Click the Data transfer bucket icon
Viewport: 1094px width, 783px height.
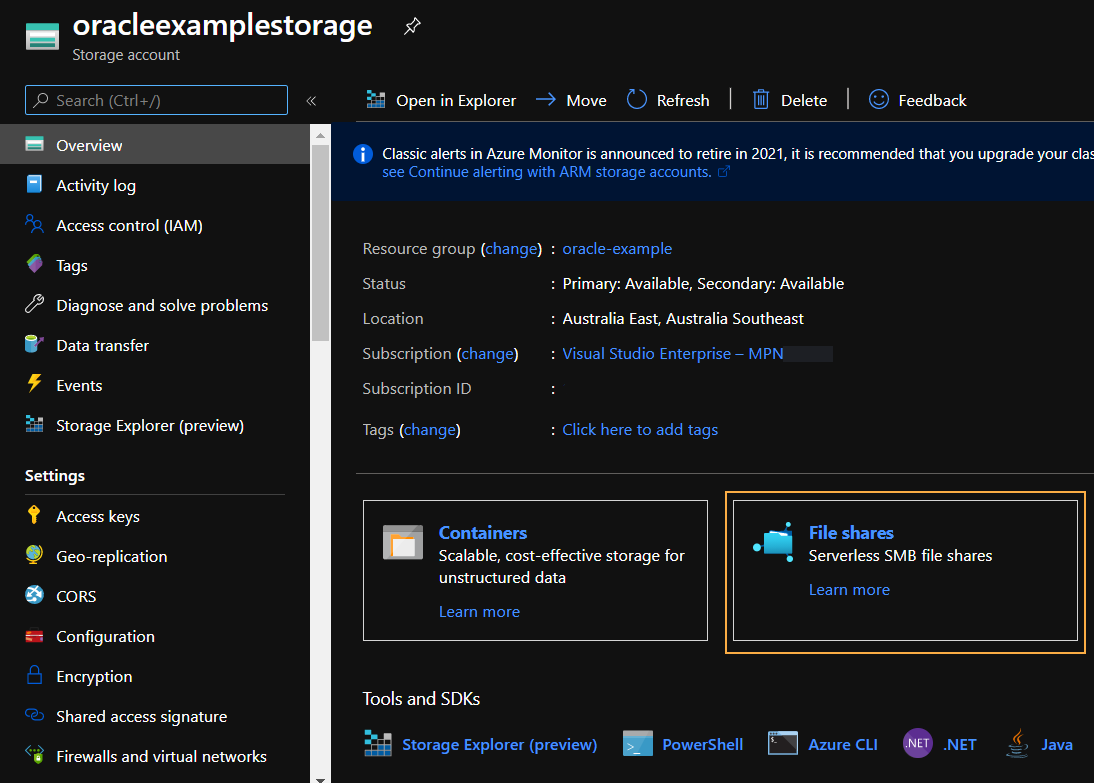pos(34,343)
